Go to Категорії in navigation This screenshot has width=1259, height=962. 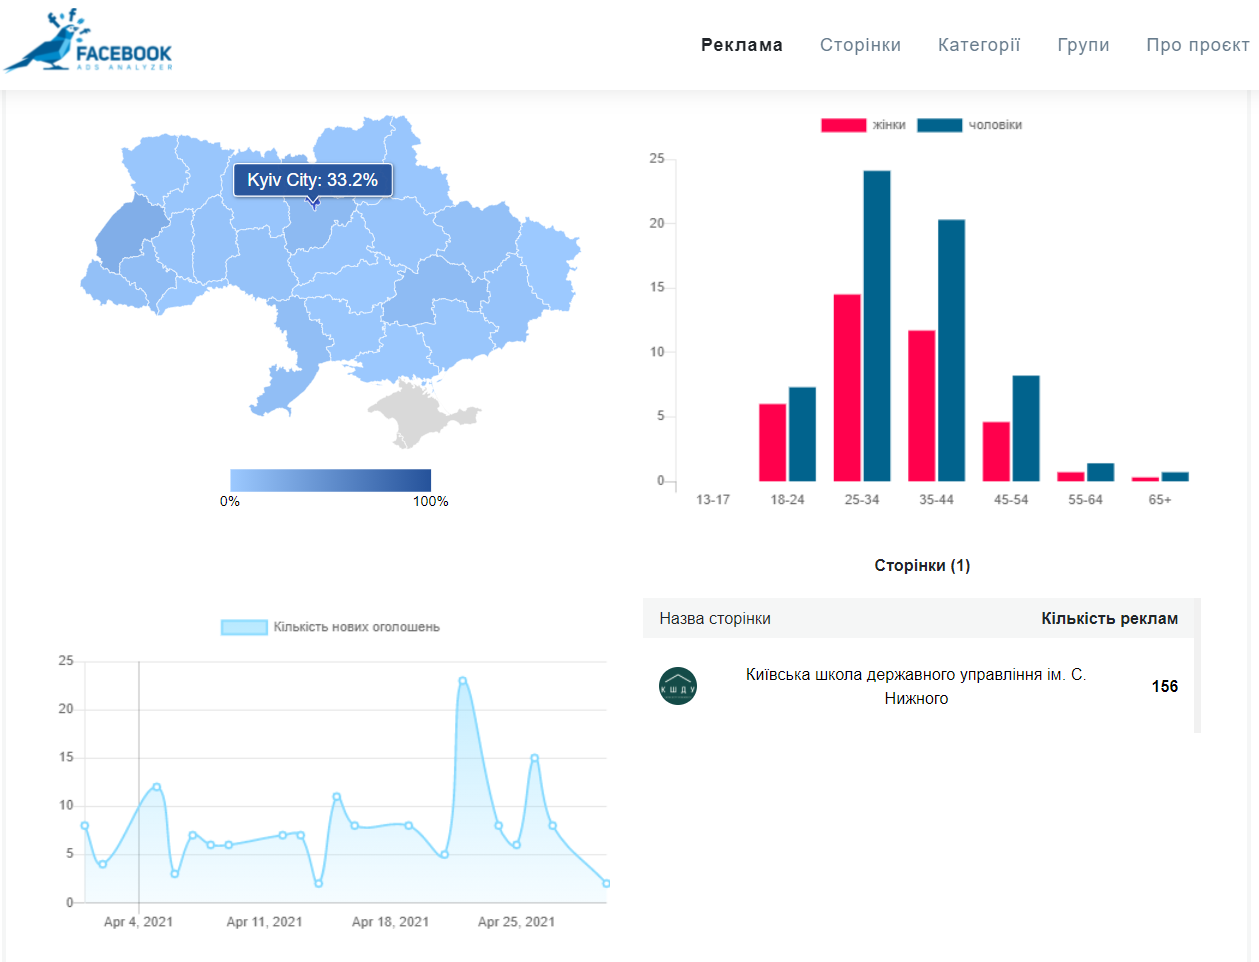tap(979, 45)
